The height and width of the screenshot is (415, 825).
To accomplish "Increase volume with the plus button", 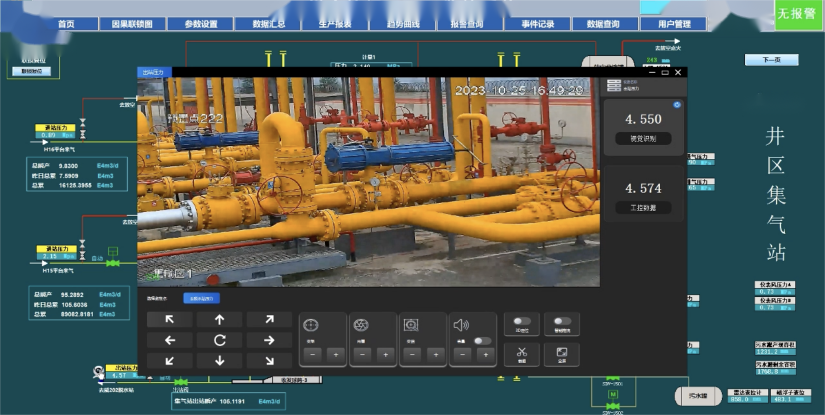I will tap(485, 354).
